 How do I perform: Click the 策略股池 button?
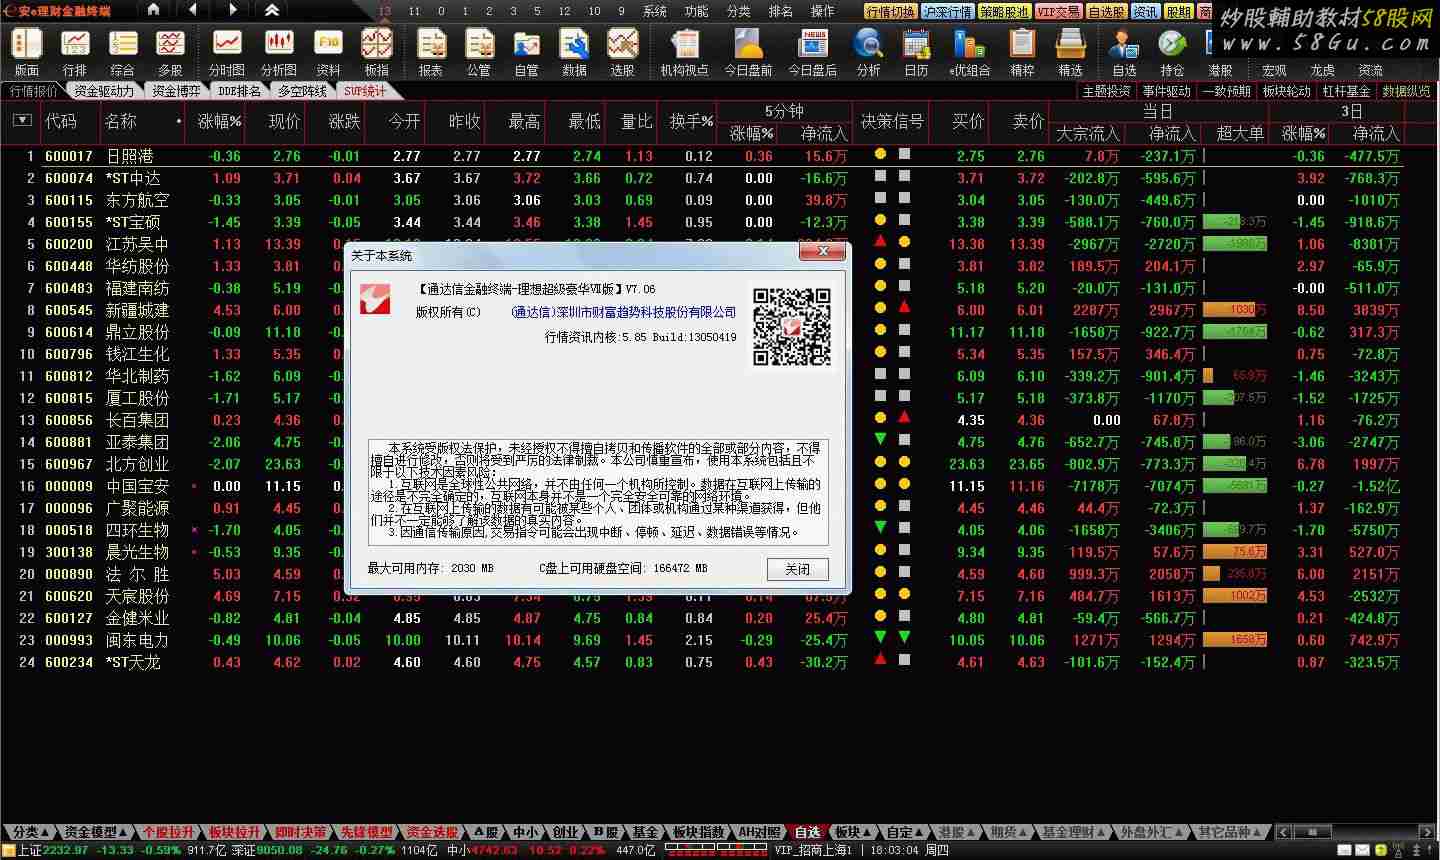1004,12
